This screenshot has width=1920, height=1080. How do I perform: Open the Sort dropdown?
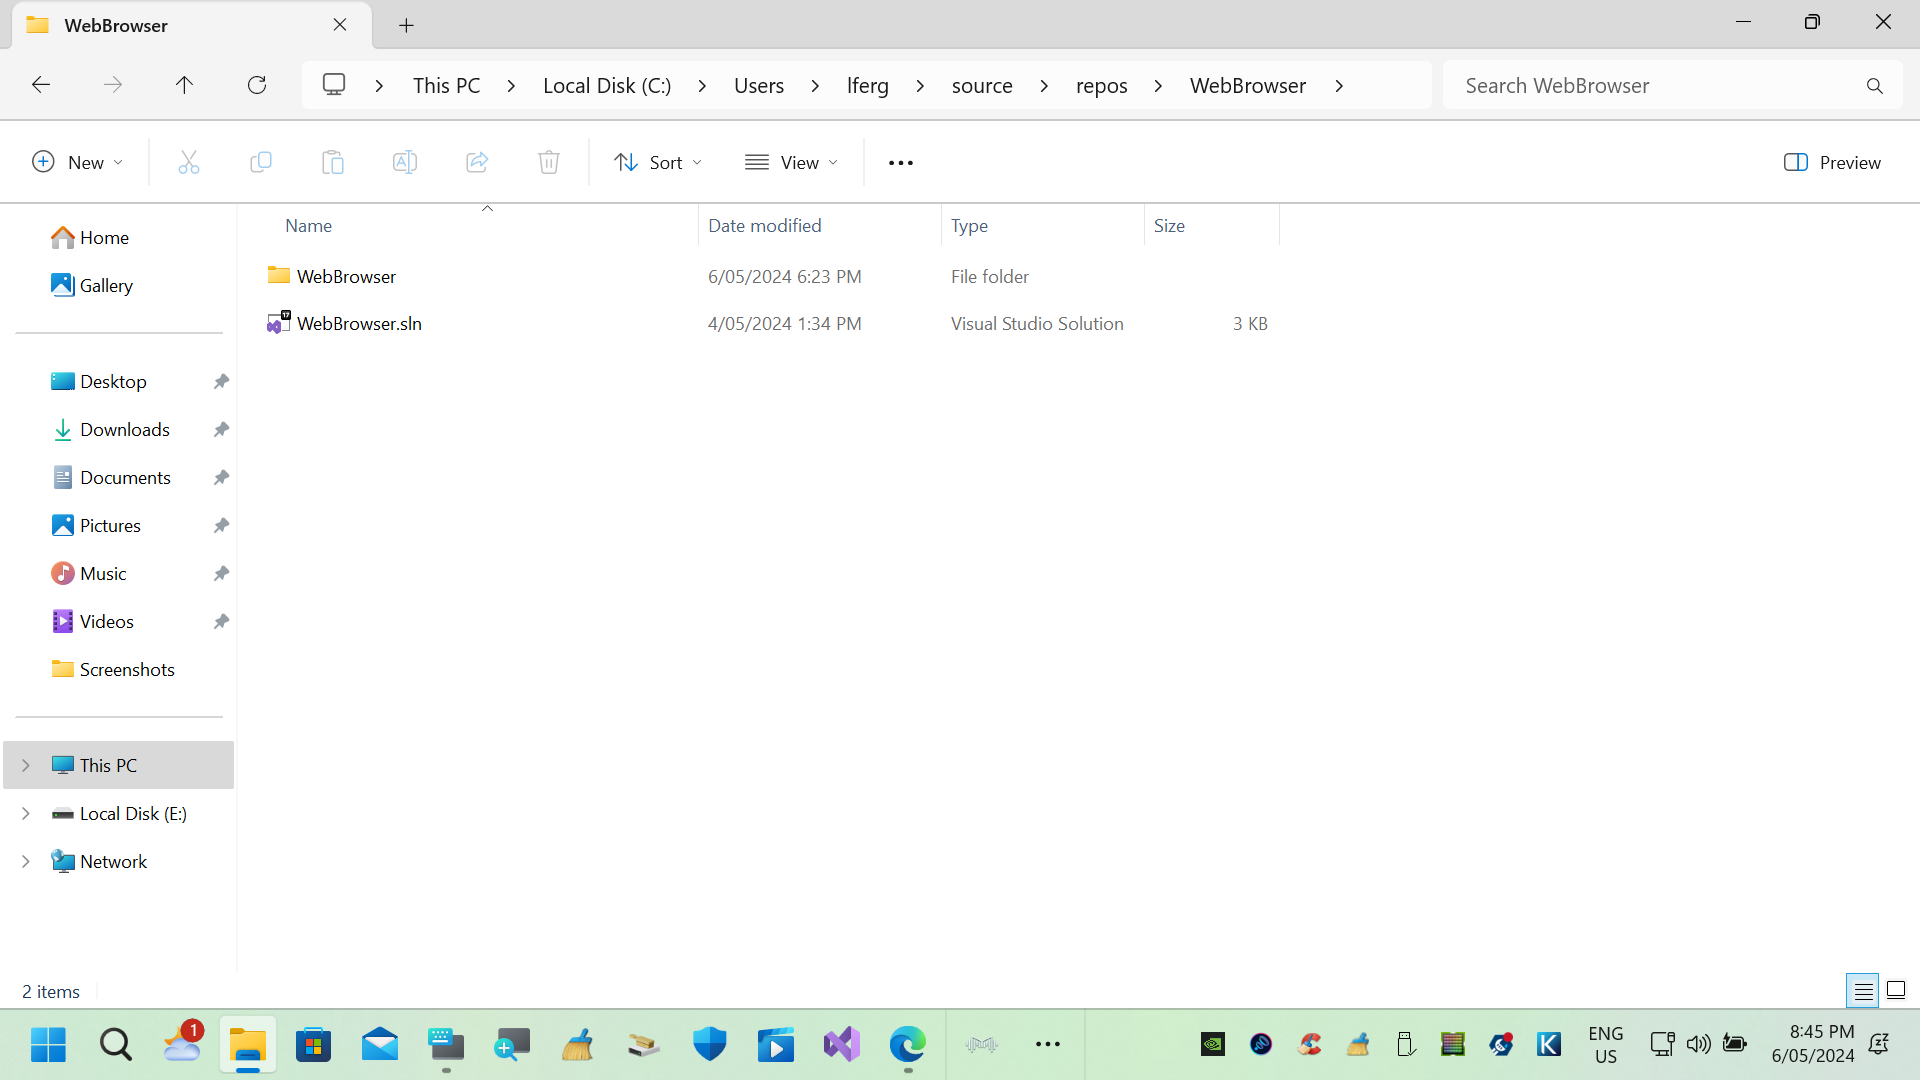[x=657, y=161]
